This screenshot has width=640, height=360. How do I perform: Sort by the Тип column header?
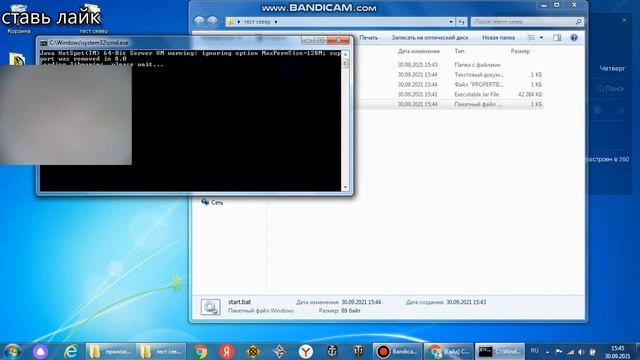pyautogui.click(x=459, y=51)
